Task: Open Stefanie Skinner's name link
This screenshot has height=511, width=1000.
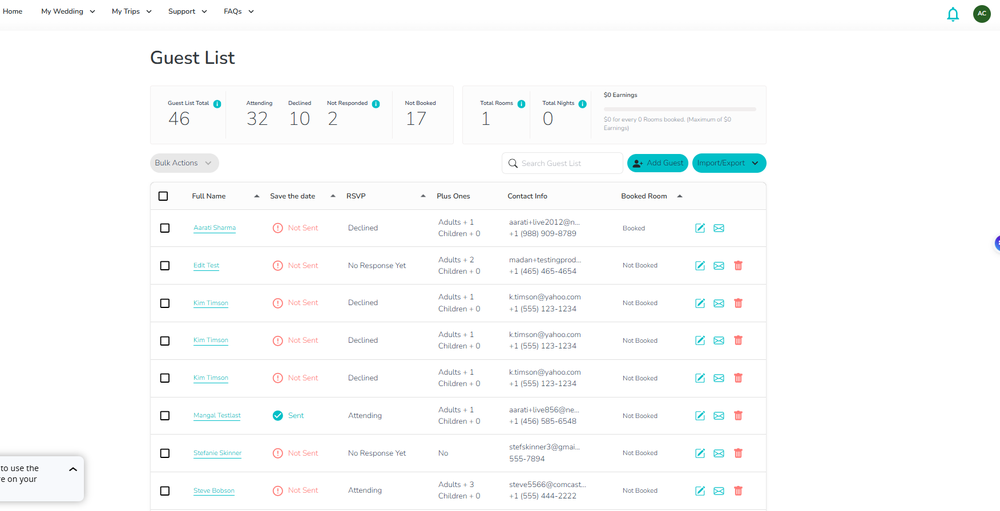Action: point(217,453)
